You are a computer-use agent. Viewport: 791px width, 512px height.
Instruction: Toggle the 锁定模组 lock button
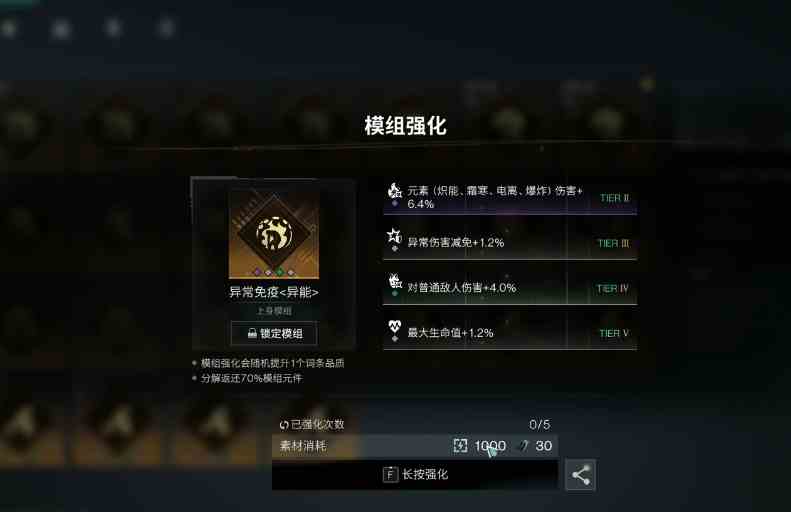pyautogui.click(x=274, y=333)
